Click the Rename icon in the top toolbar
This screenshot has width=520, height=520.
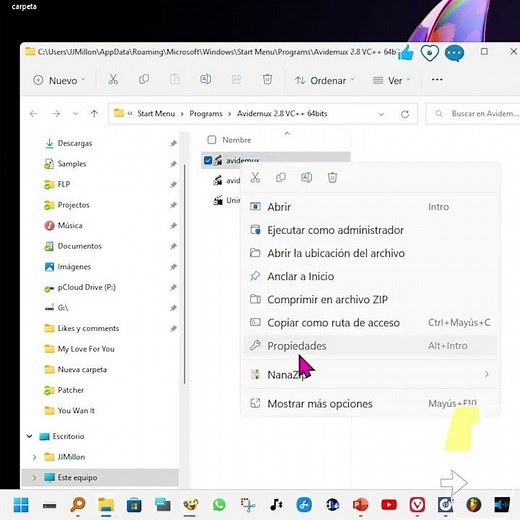click(x=205, y=80)
